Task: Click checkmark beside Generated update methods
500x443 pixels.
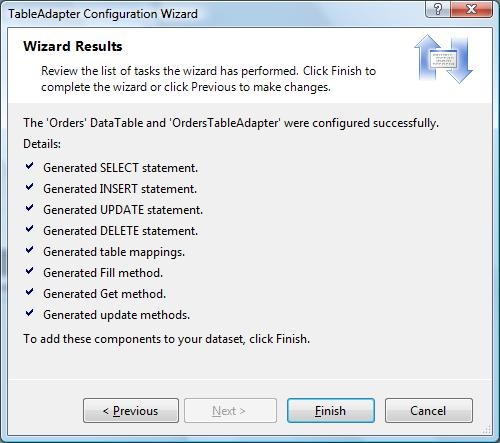Action: (x=29, y=313)
